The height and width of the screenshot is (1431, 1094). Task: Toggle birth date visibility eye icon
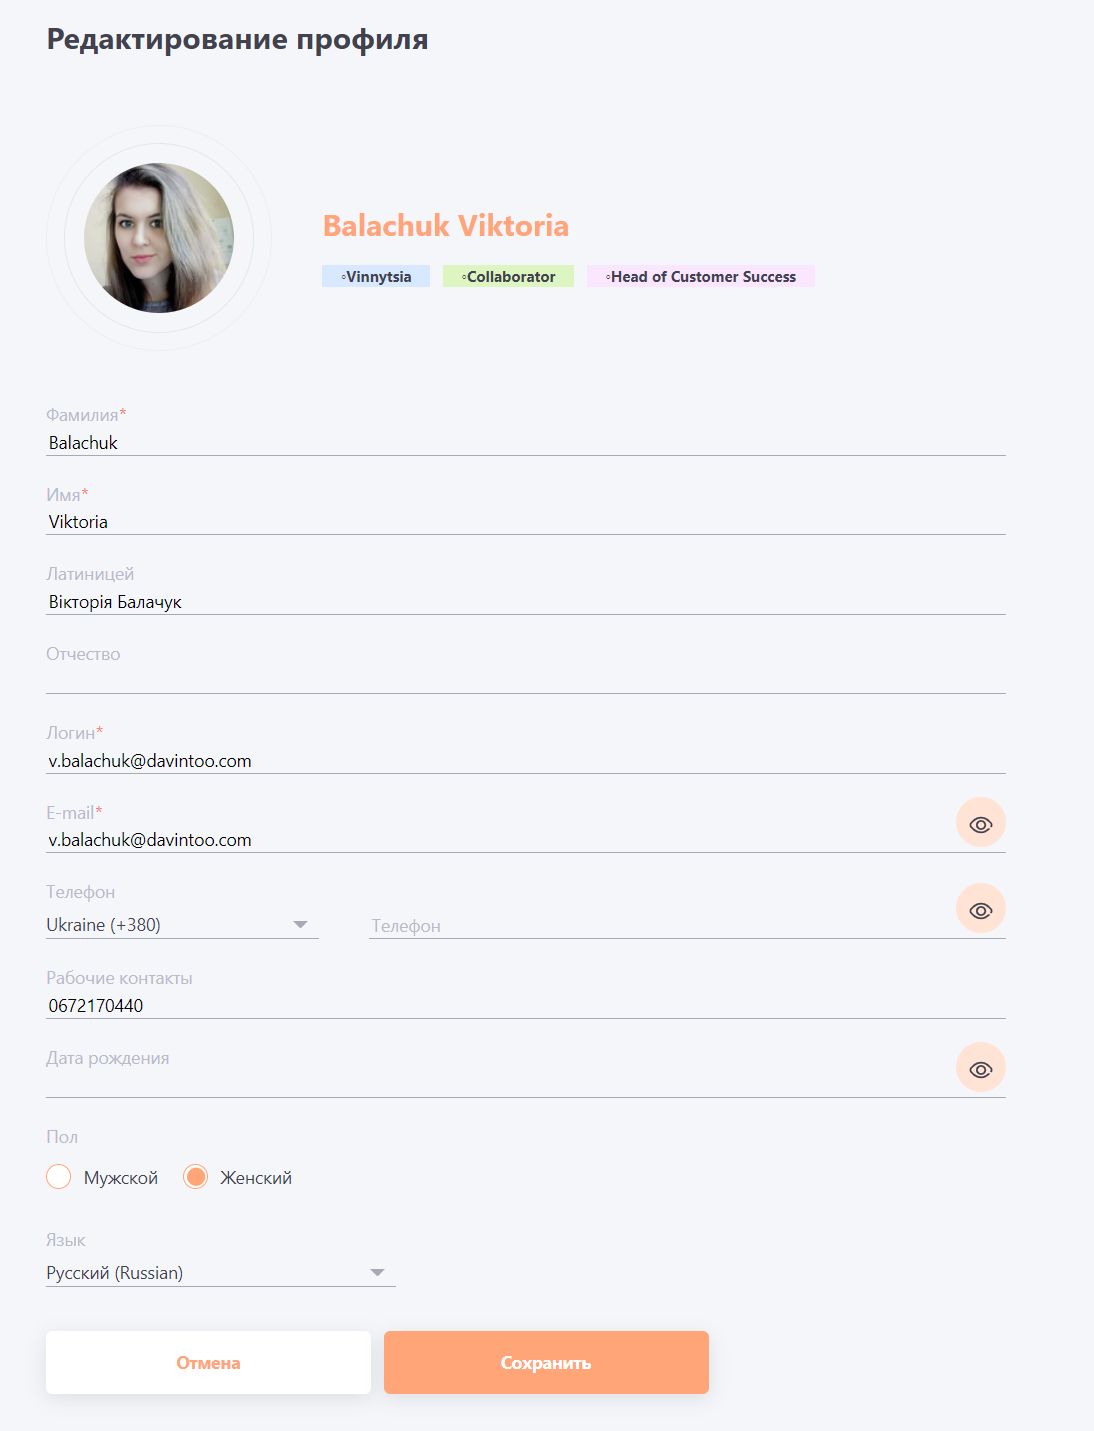click(980, 1068)
